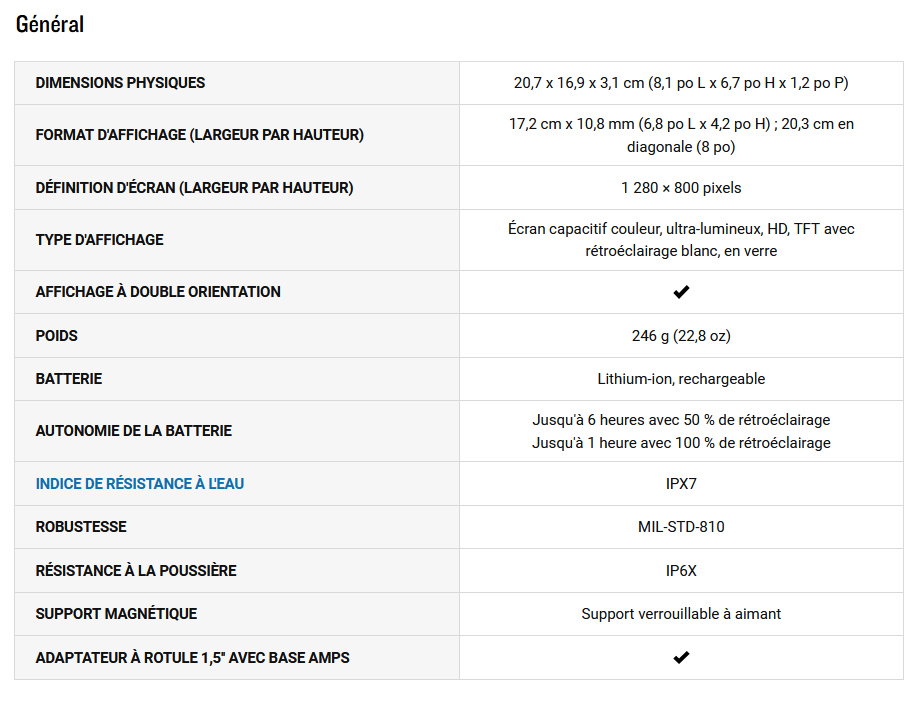Click the Batterie row label
917x705 pixels.
click(x=69, y=379)
